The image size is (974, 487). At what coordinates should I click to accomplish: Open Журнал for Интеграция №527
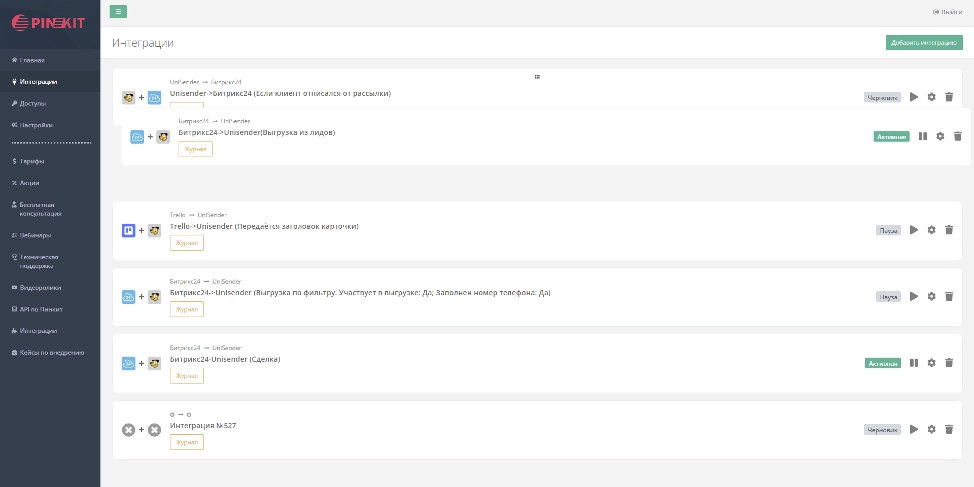[x=187, y=442]
